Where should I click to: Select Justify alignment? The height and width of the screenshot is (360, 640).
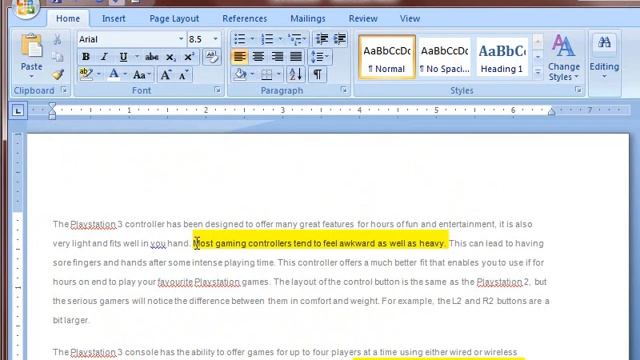(x=296, y=57)
